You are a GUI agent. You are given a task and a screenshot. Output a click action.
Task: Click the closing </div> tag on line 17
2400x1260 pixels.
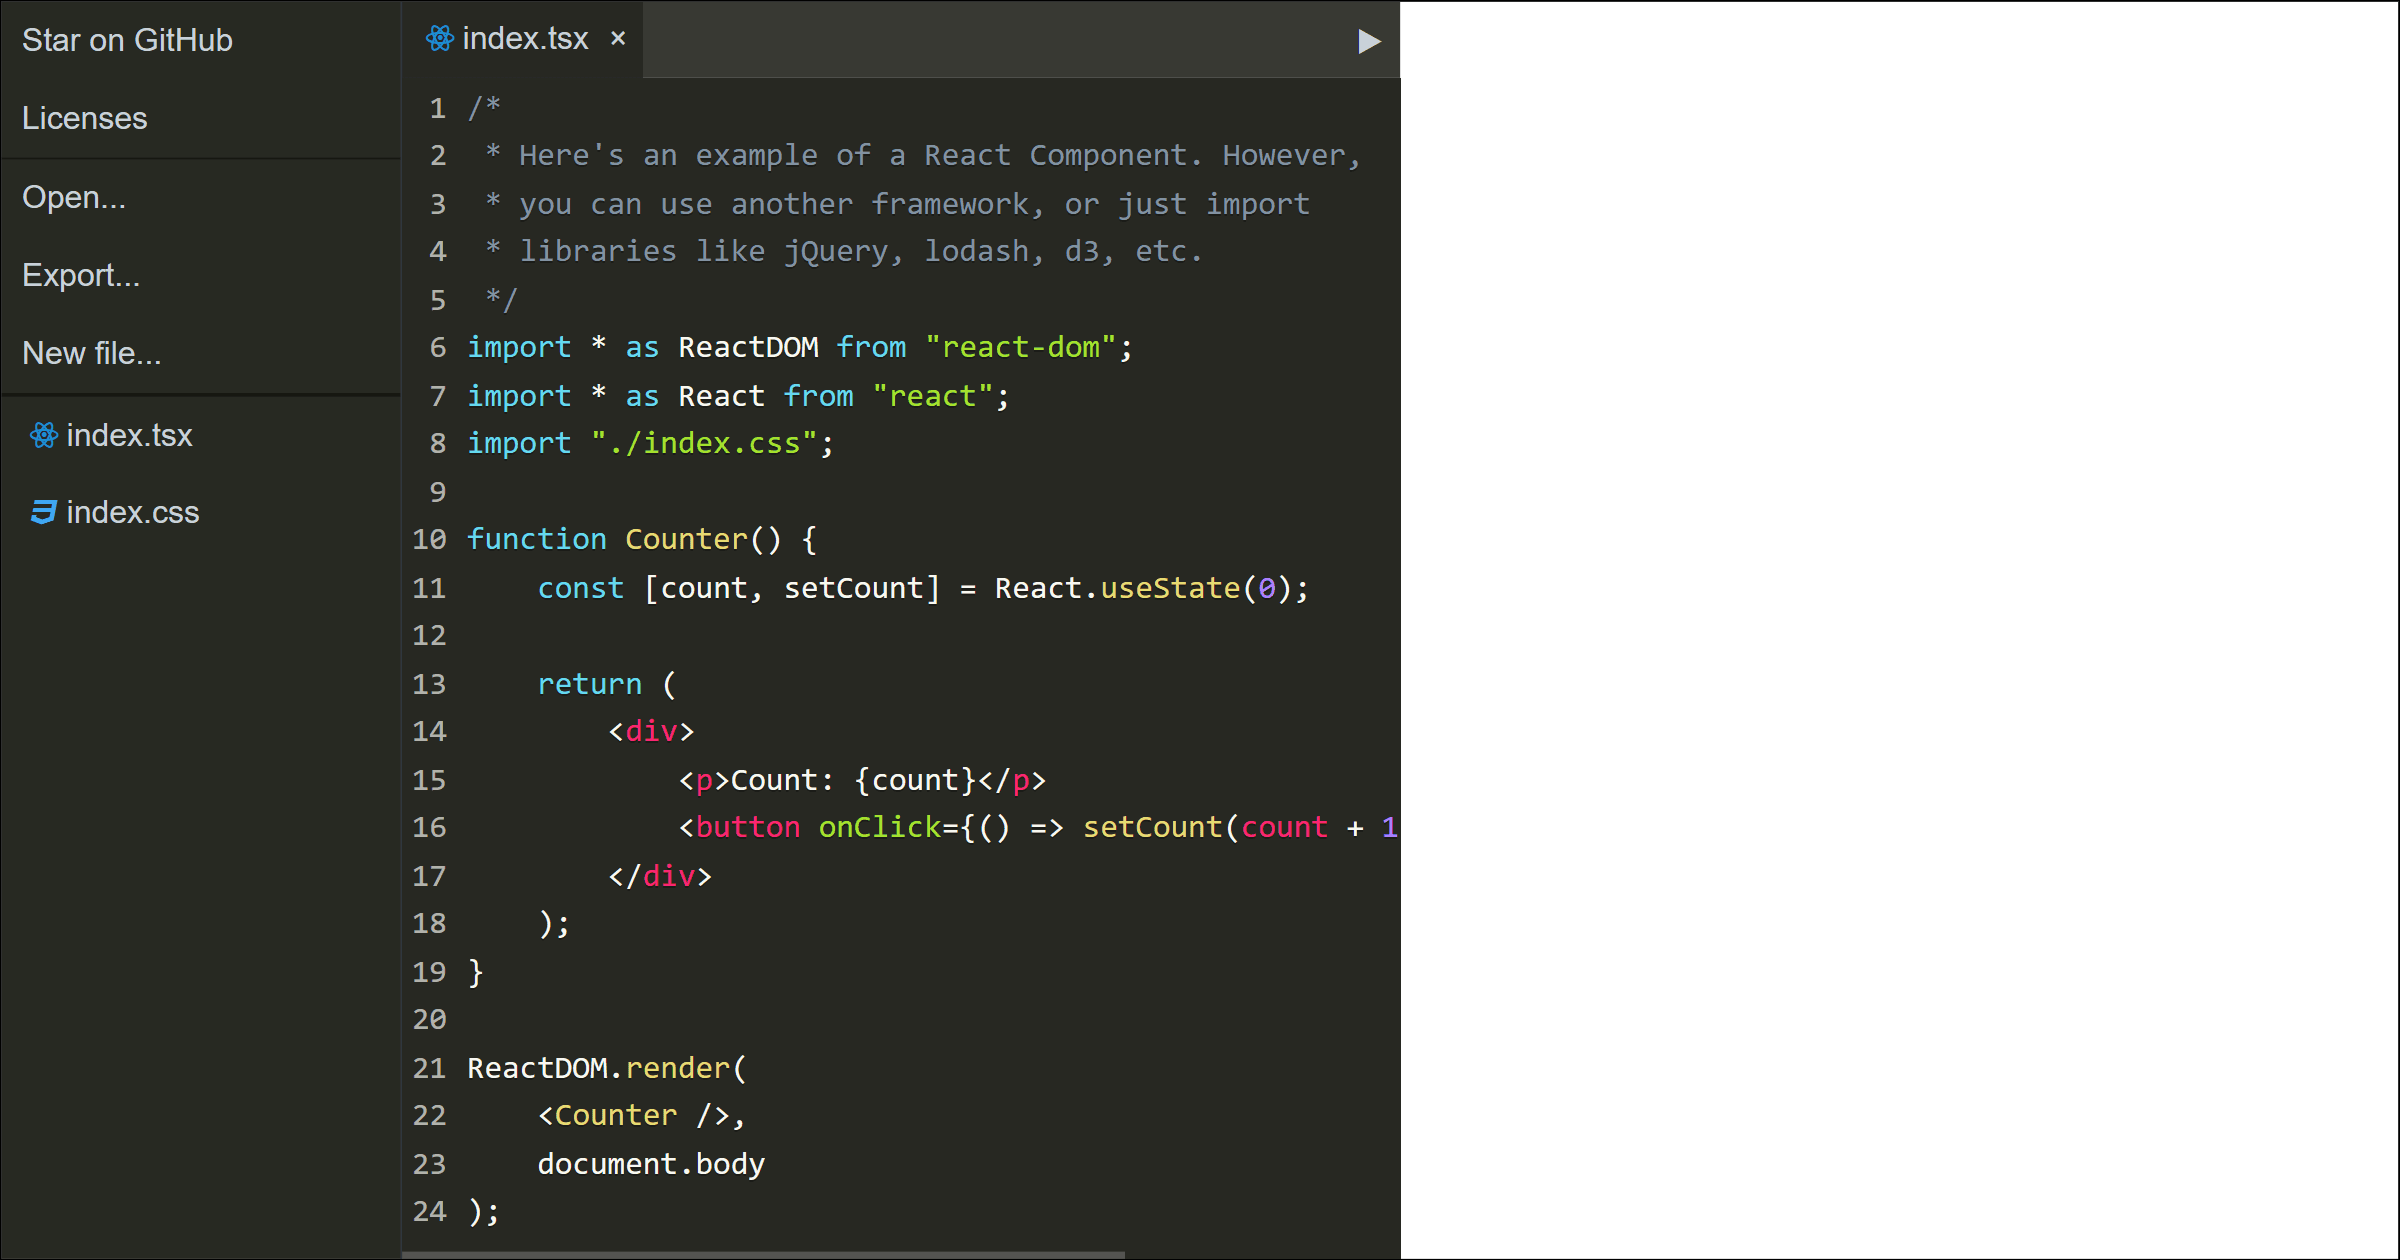coord(660,876)
